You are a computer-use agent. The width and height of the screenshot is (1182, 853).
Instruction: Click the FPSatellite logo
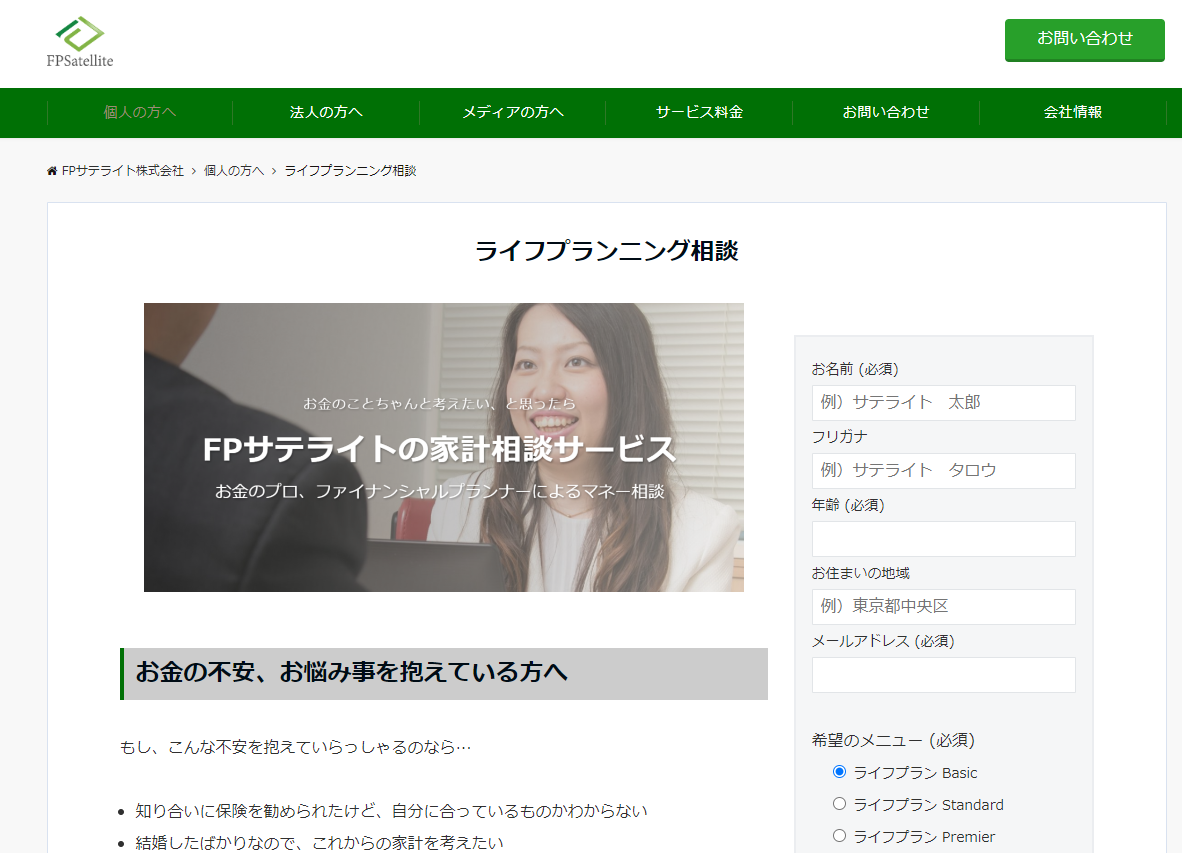pos(80,42)
